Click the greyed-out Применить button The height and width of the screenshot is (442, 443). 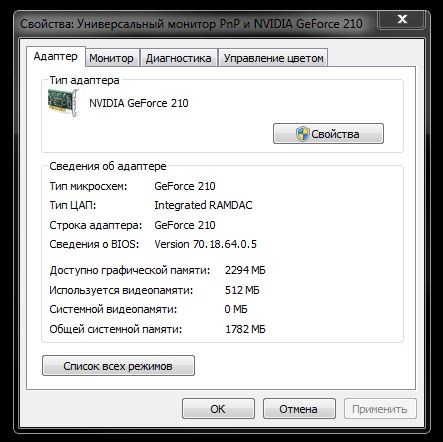[x=380, y=409]
